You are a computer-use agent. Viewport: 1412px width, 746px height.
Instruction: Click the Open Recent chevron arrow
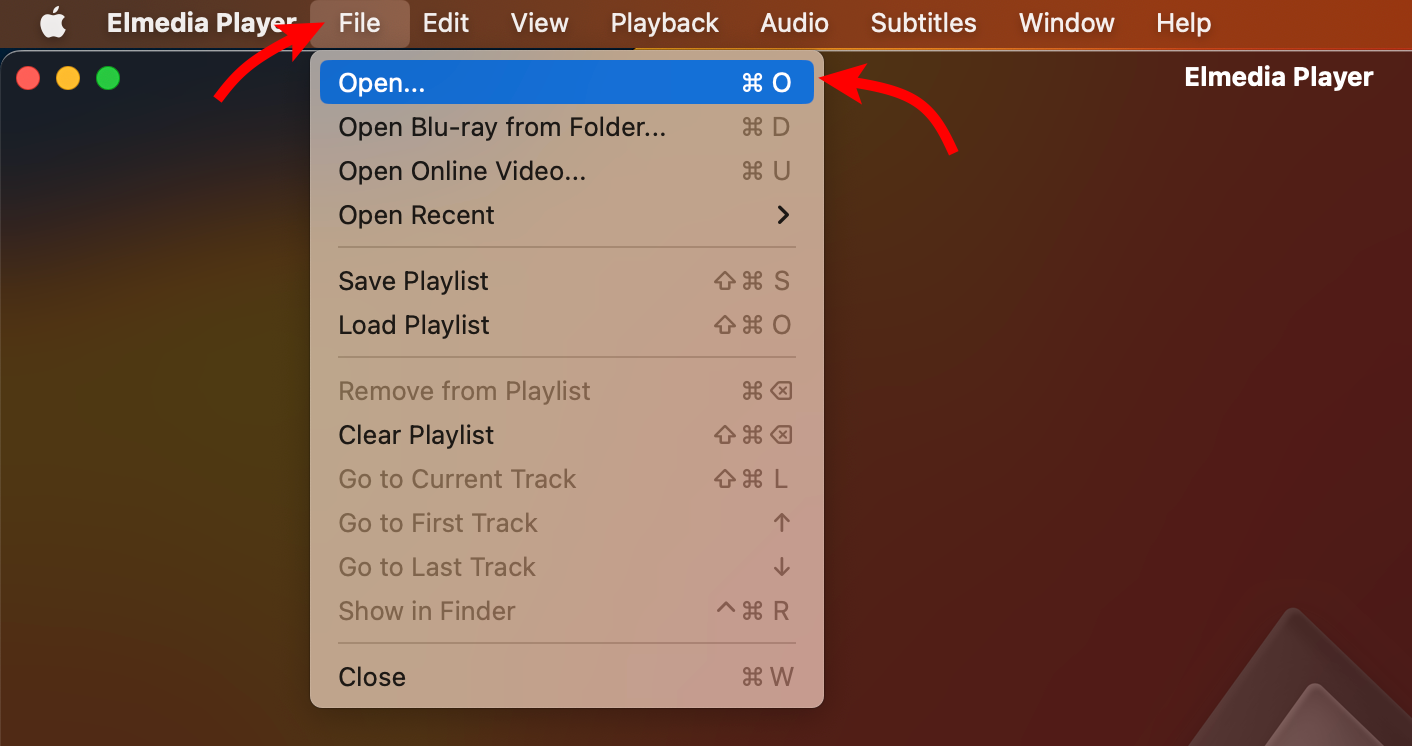point(783,215)
